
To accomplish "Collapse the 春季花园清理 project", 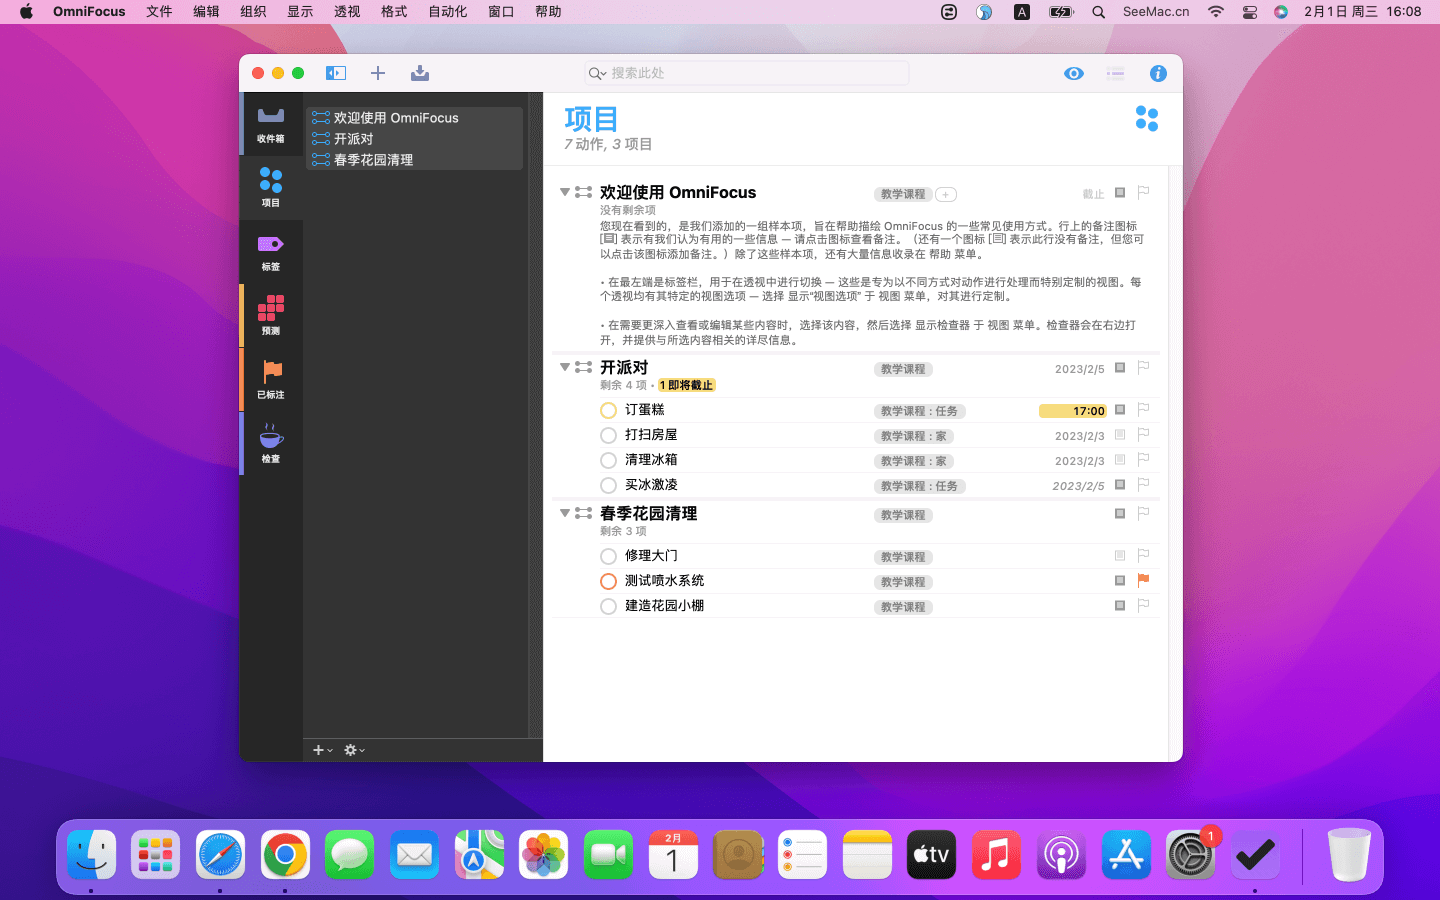I will pyautogui.click(x=565, y=513).
